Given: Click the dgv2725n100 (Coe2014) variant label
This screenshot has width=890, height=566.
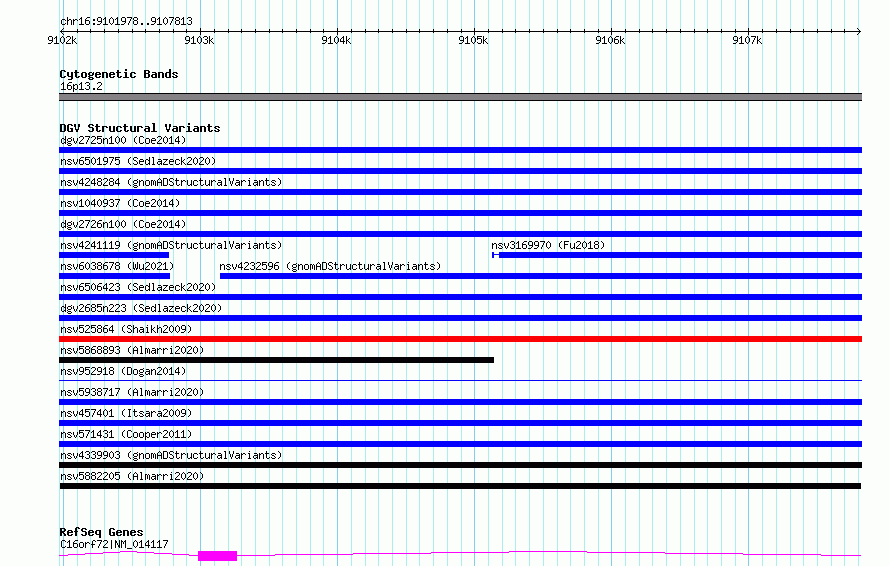Looking at the screenshot, I should [x=123, y=140].
